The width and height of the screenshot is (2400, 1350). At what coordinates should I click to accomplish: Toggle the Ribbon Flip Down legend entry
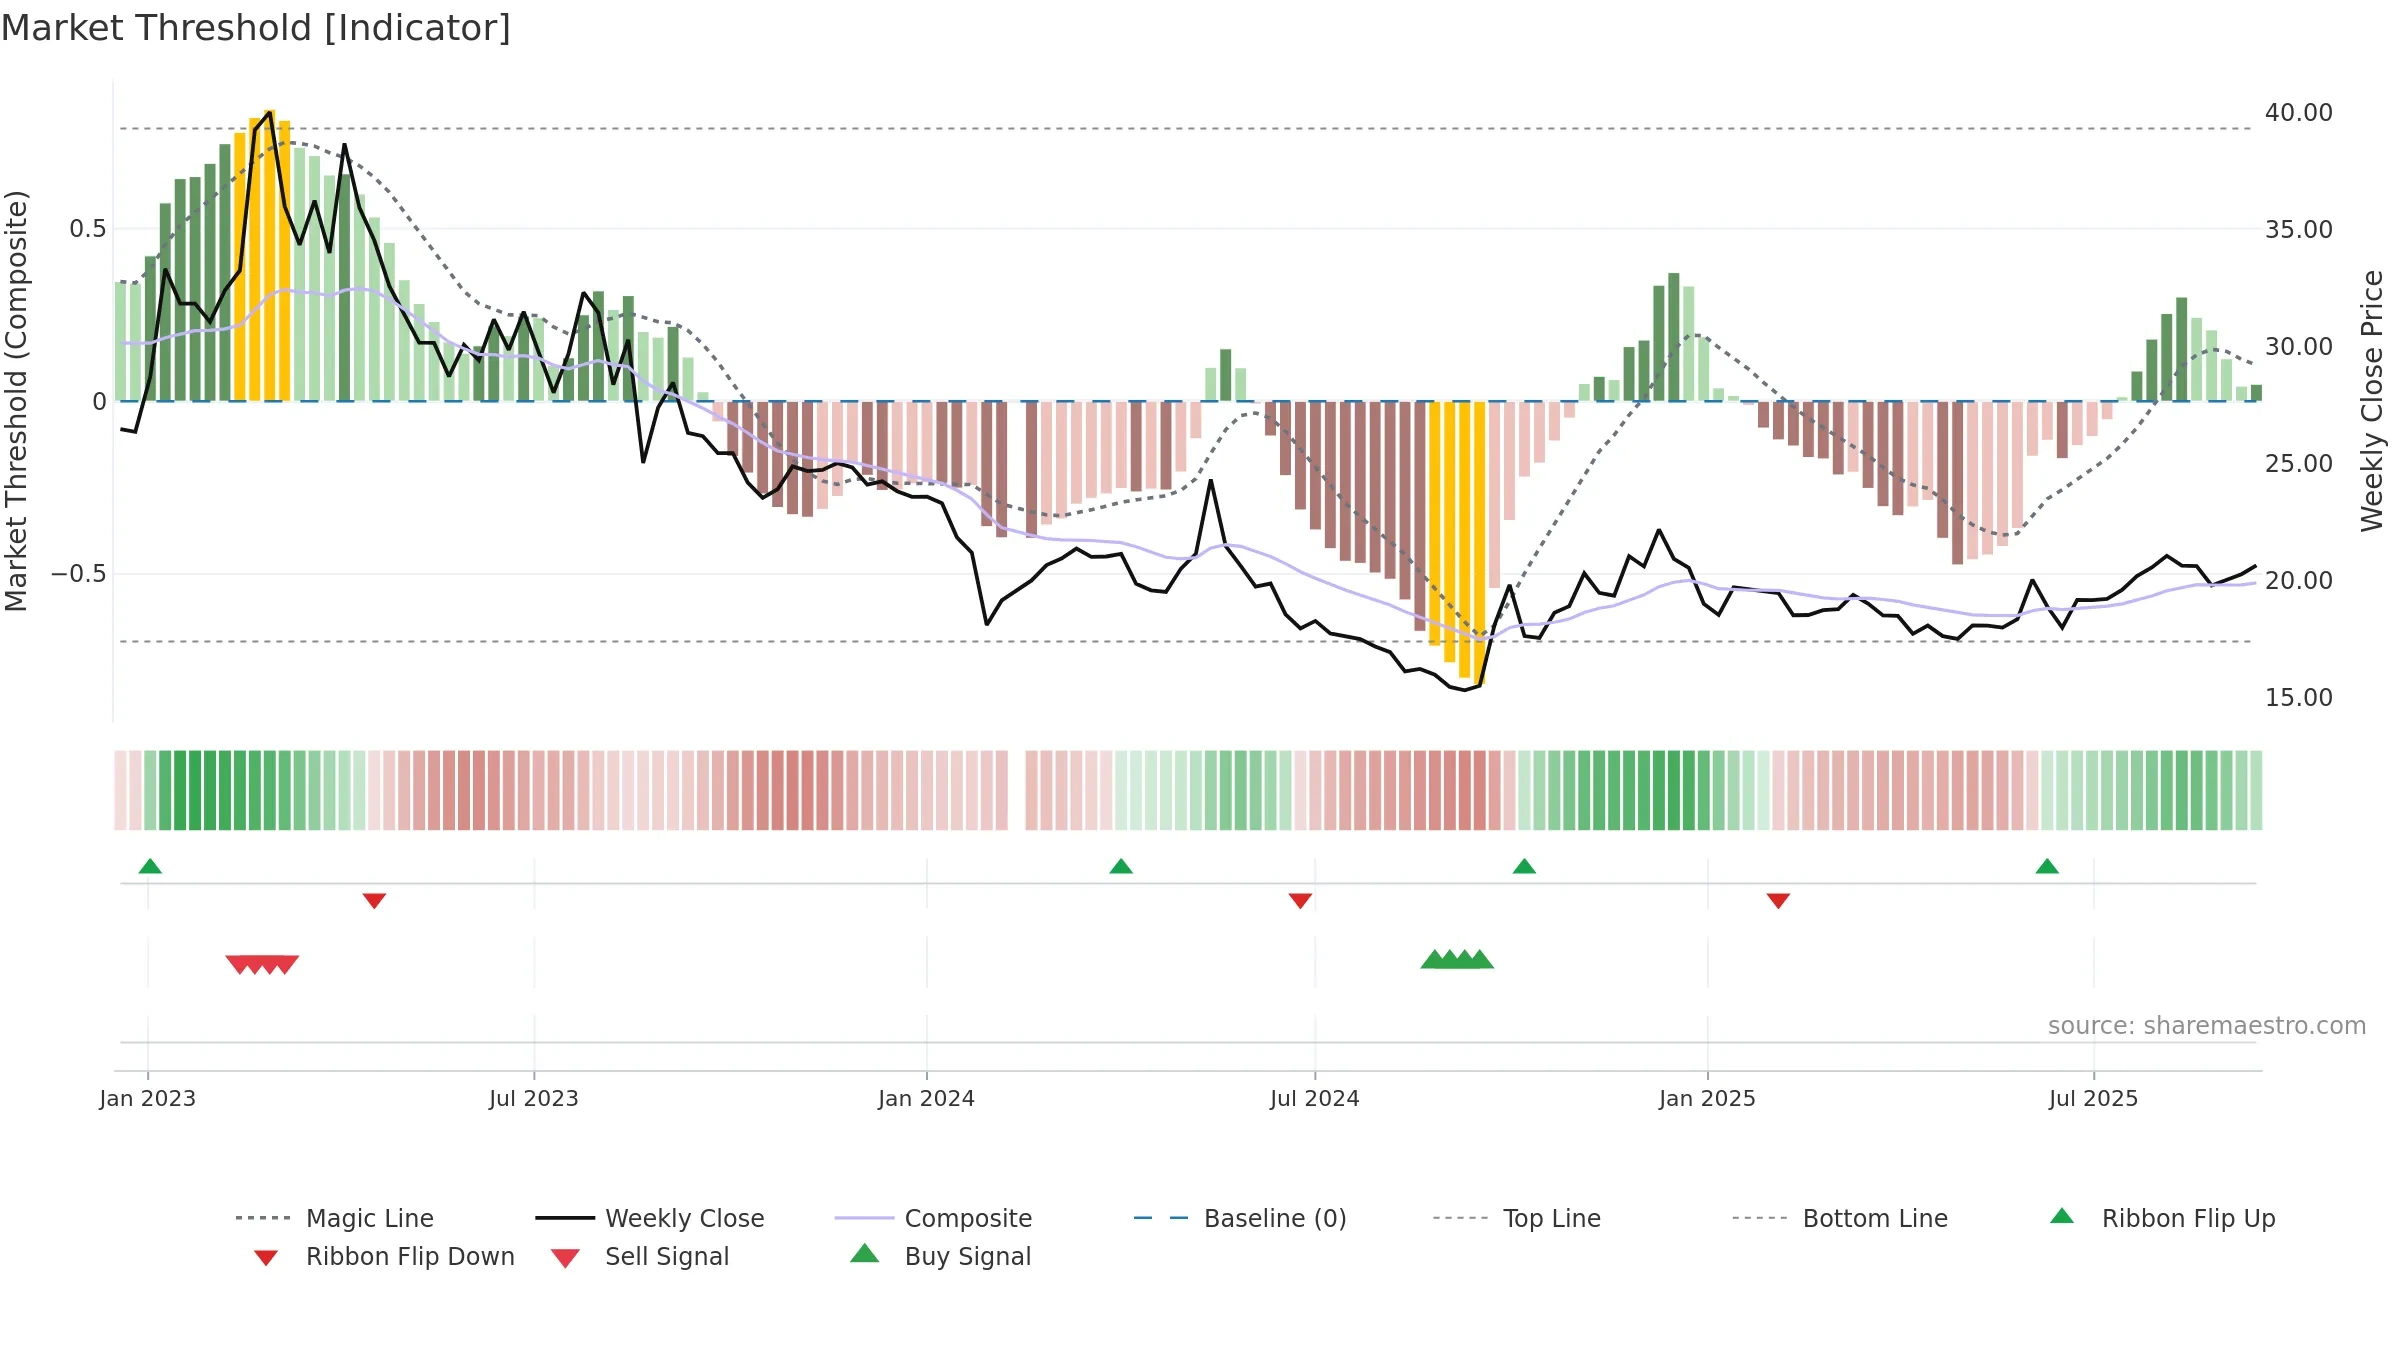(x=384, y=1256)
